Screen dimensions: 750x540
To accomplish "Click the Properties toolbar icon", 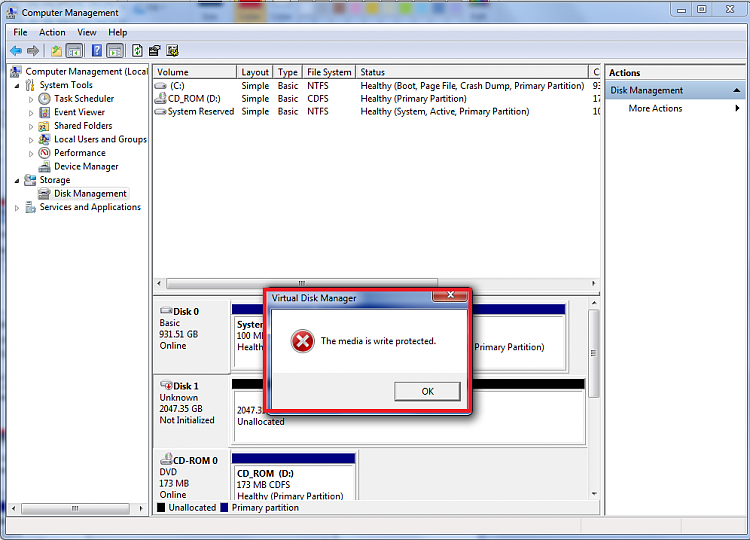I will tap(154, 51).
